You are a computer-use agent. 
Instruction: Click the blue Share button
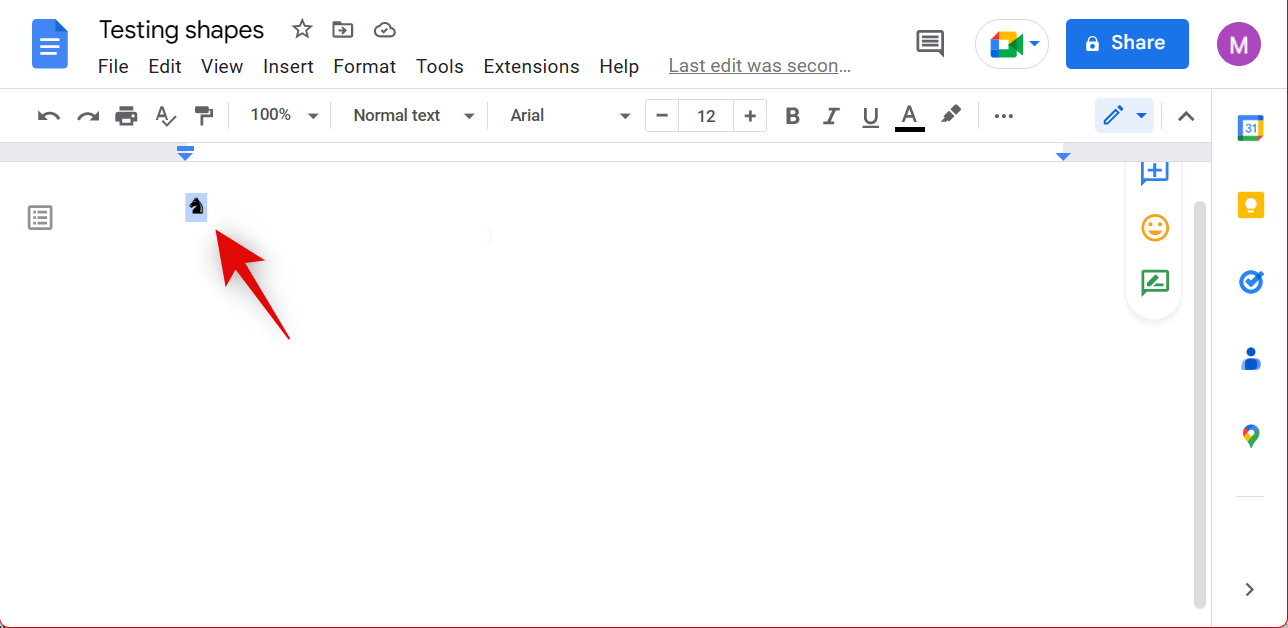coord(1127,43)
